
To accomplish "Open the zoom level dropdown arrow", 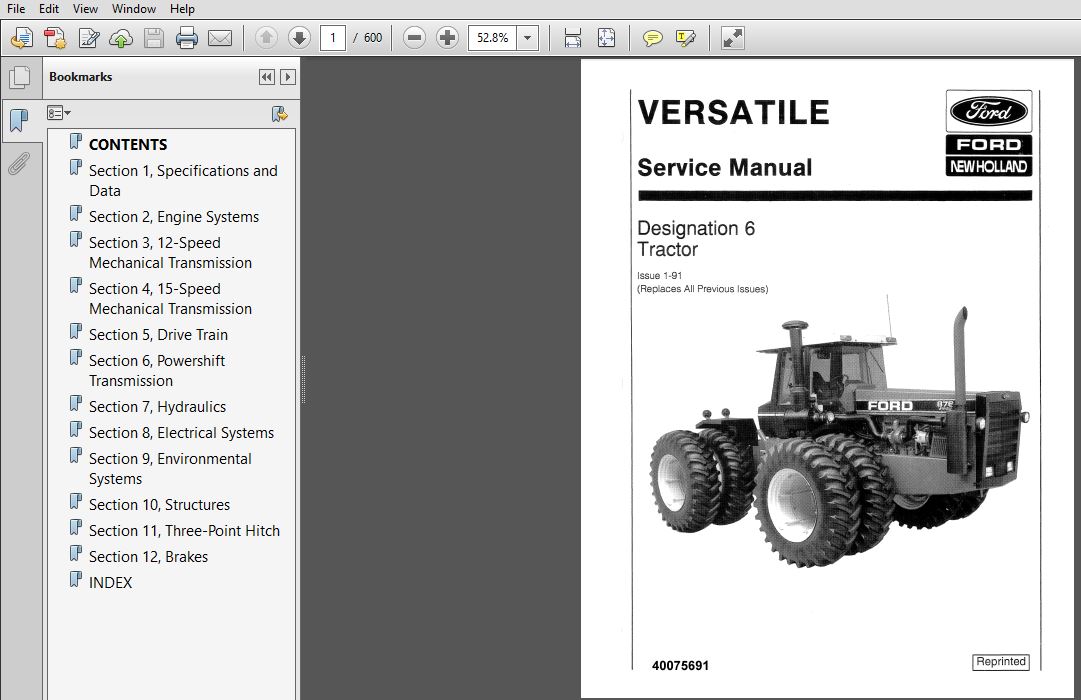I will pyautogui.click(x=527, y=38).
